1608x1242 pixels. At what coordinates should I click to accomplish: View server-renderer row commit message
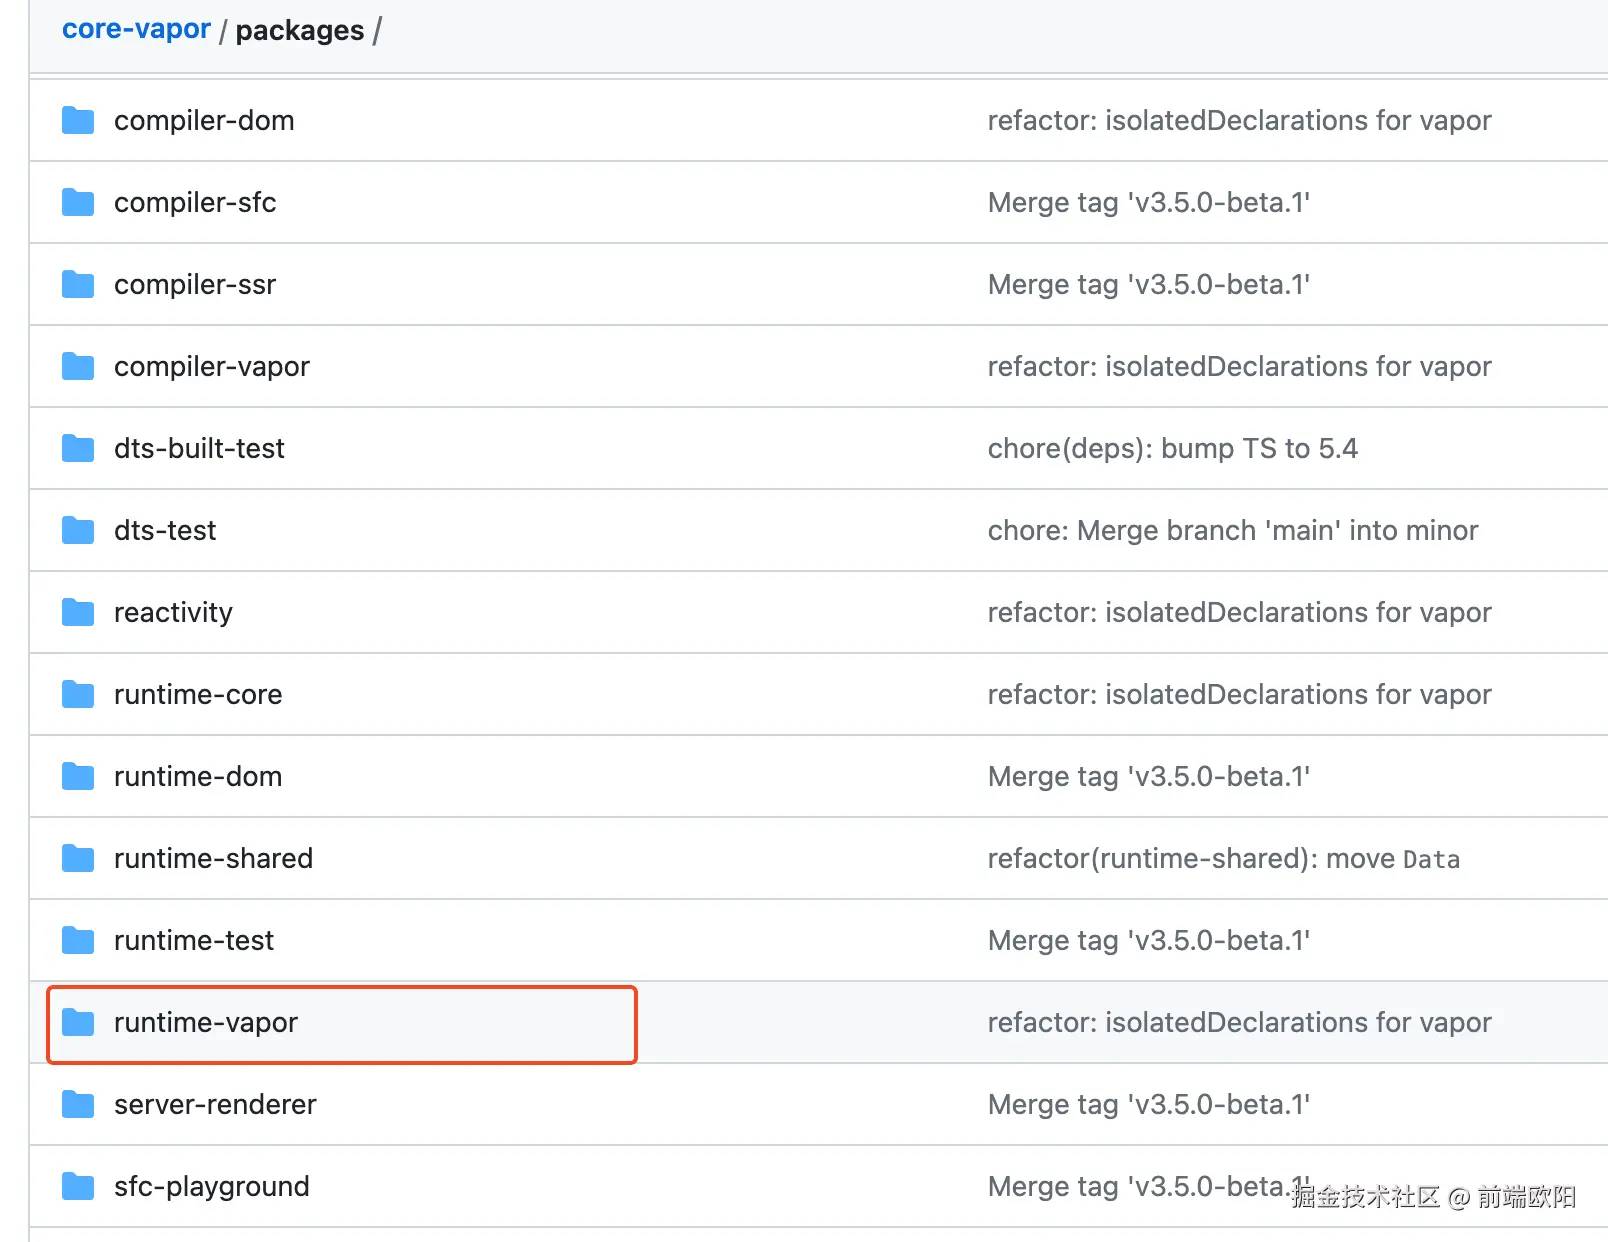tap(1149, 1105)
